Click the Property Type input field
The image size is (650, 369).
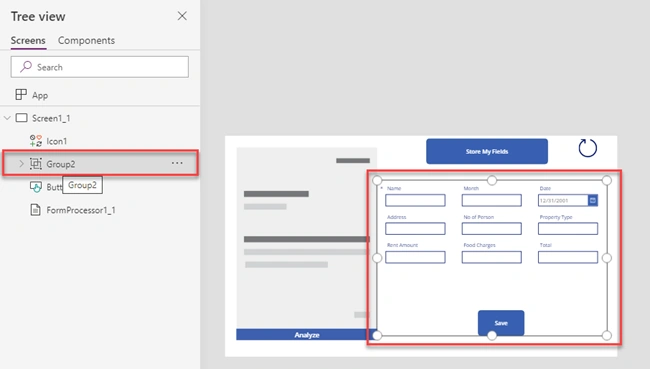click(x=568, y=228)
